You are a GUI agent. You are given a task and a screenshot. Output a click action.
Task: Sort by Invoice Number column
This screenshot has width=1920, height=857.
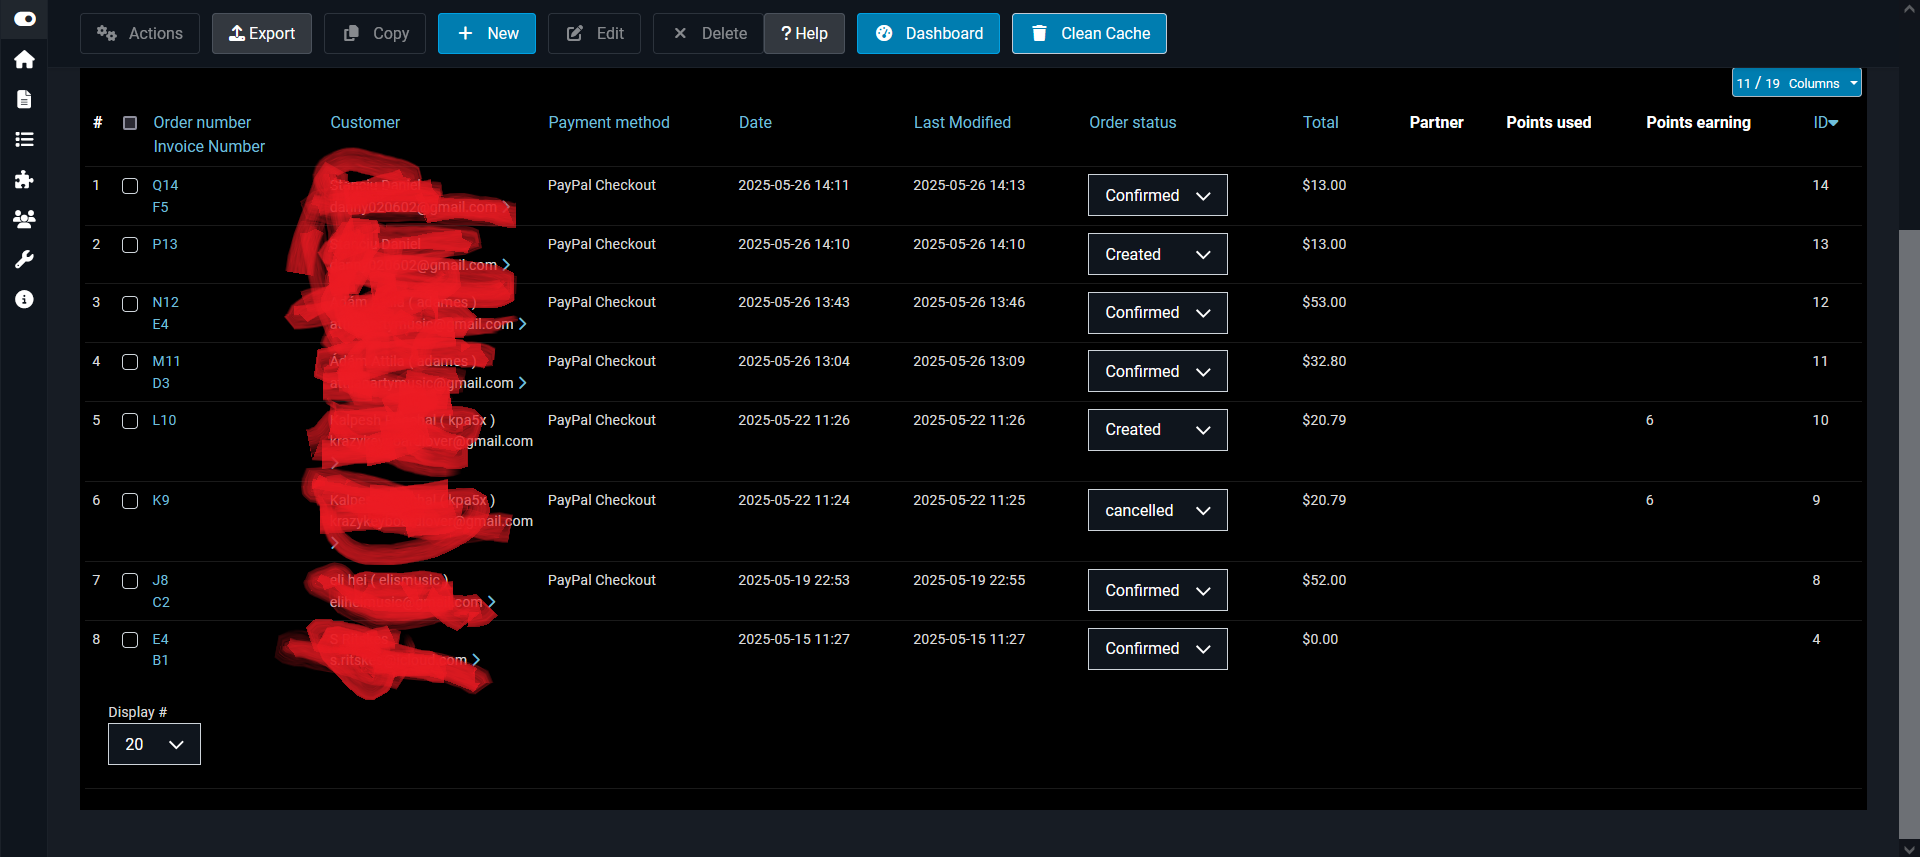click(x=209, y=146)
